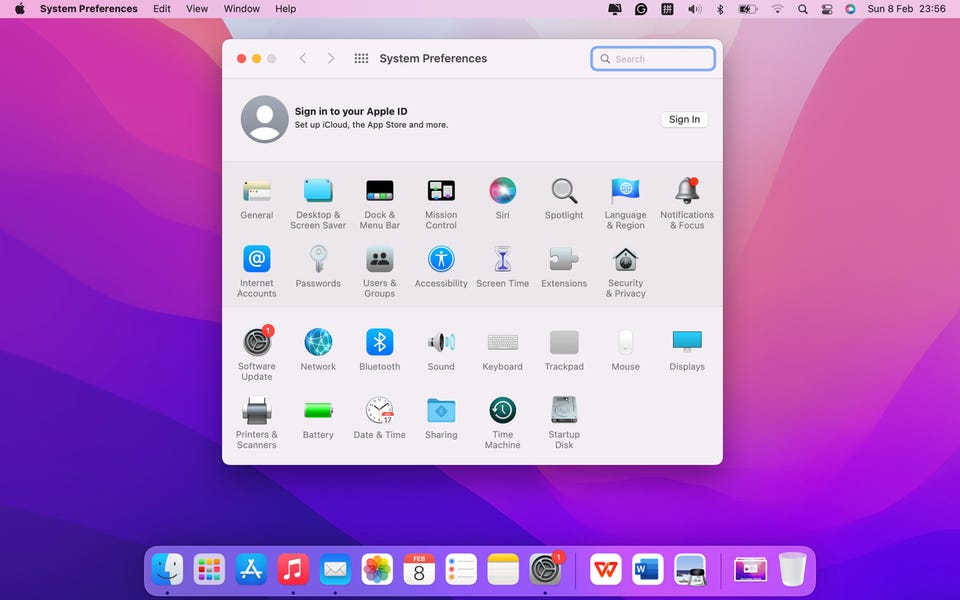This screenshot has height=600, width=960.
Task: Select the Startup Disk pane
Action: pyautogui.click(x=564, y=411)
